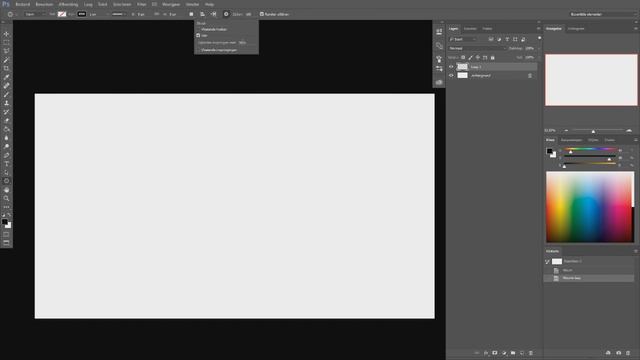Click navigator zoom in button
Viewport: 640px width, 360px height.
(x=629, y=131)
